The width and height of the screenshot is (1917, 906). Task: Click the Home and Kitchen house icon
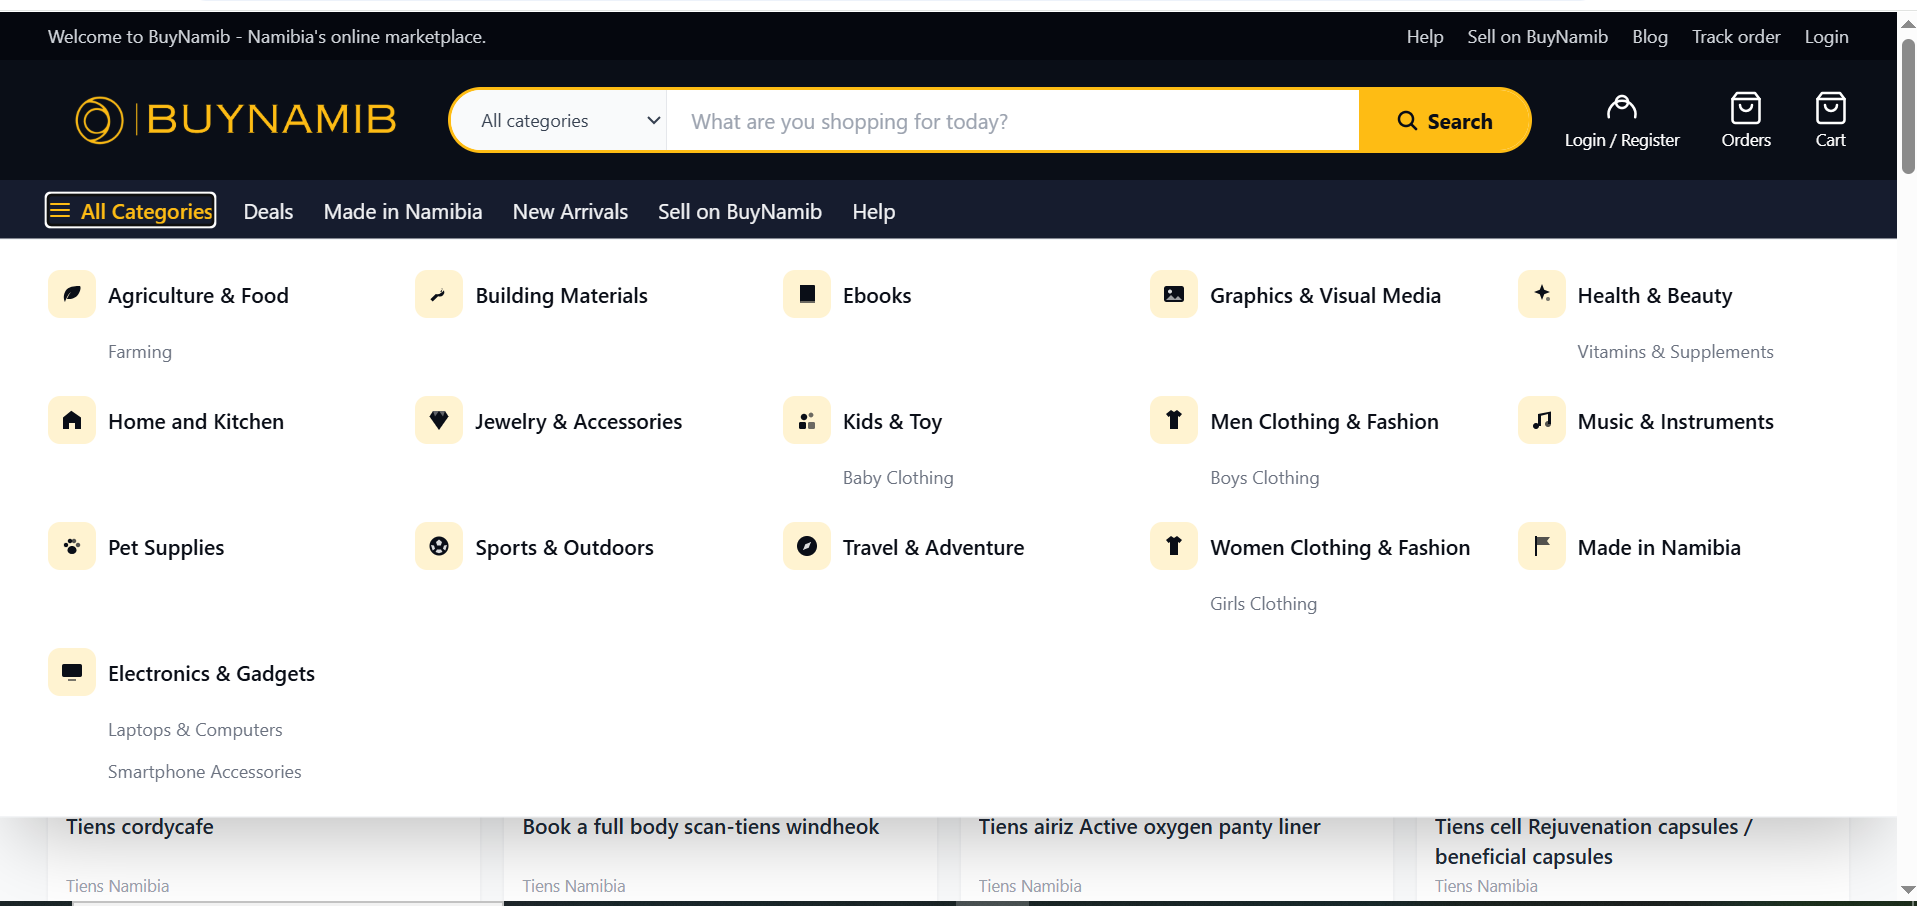[x=72, y=420]
